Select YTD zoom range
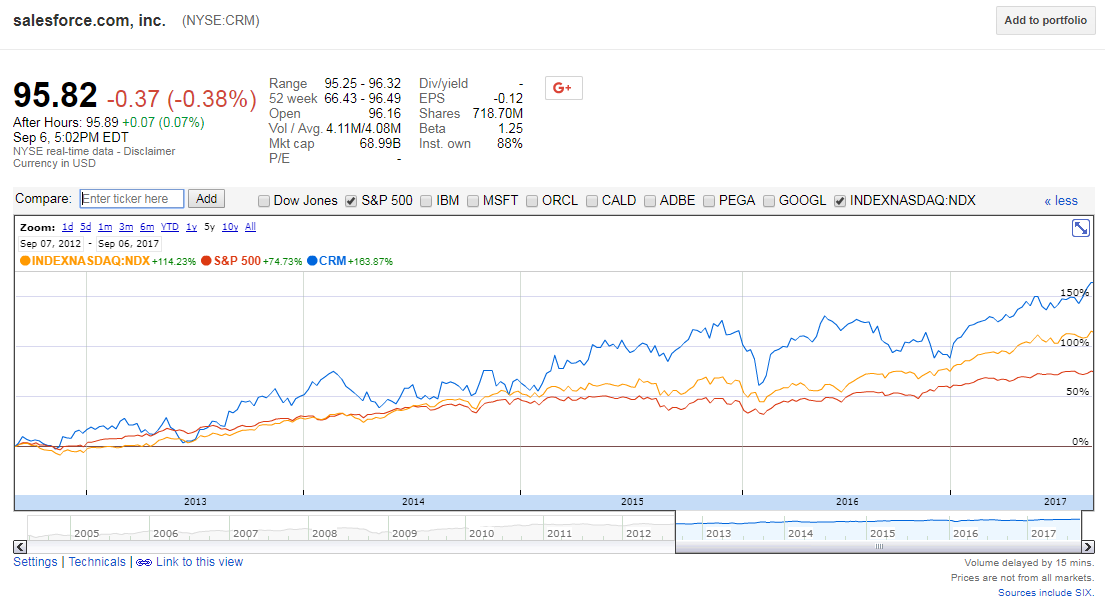 pos(170,227)
